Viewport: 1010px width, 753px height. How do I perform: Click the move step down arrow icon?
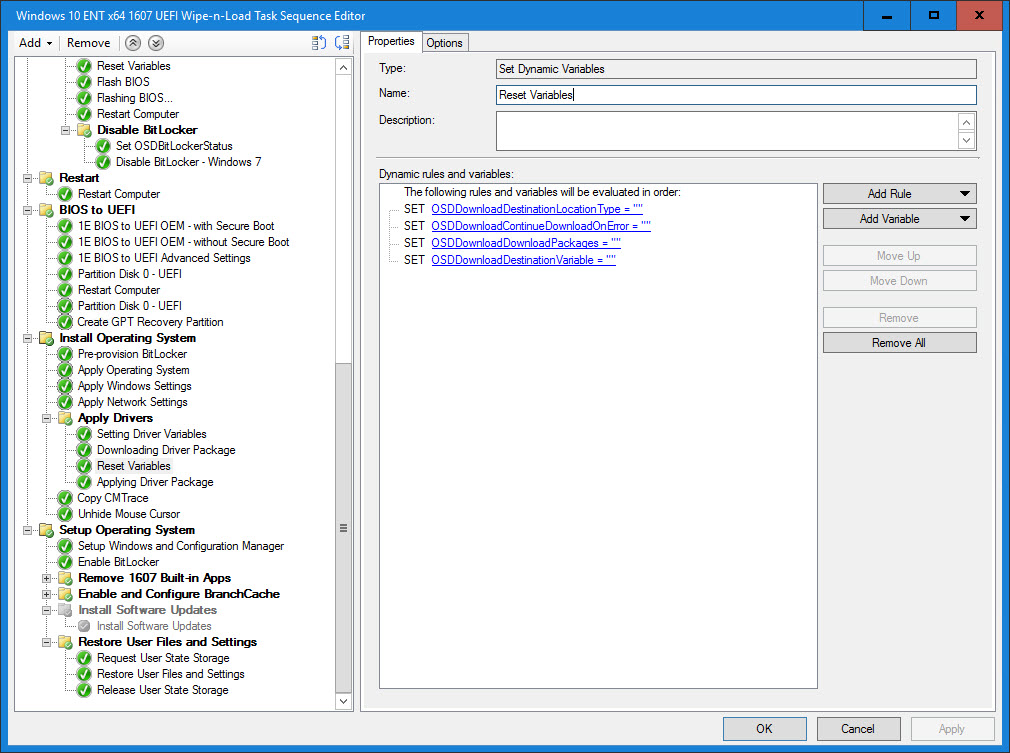pos(155,43)
